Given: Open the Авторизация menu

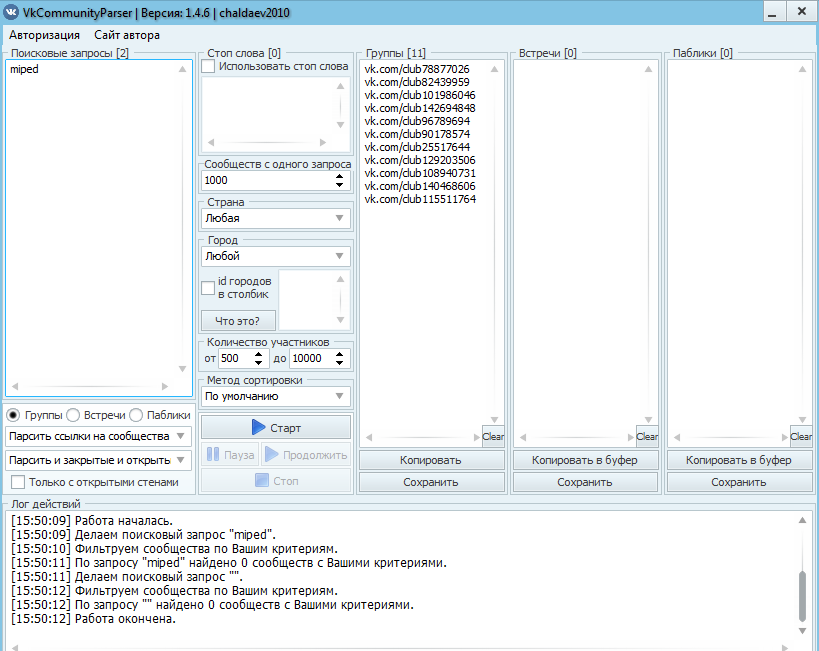Looking at the screenshot, I should tap(44, 35).
